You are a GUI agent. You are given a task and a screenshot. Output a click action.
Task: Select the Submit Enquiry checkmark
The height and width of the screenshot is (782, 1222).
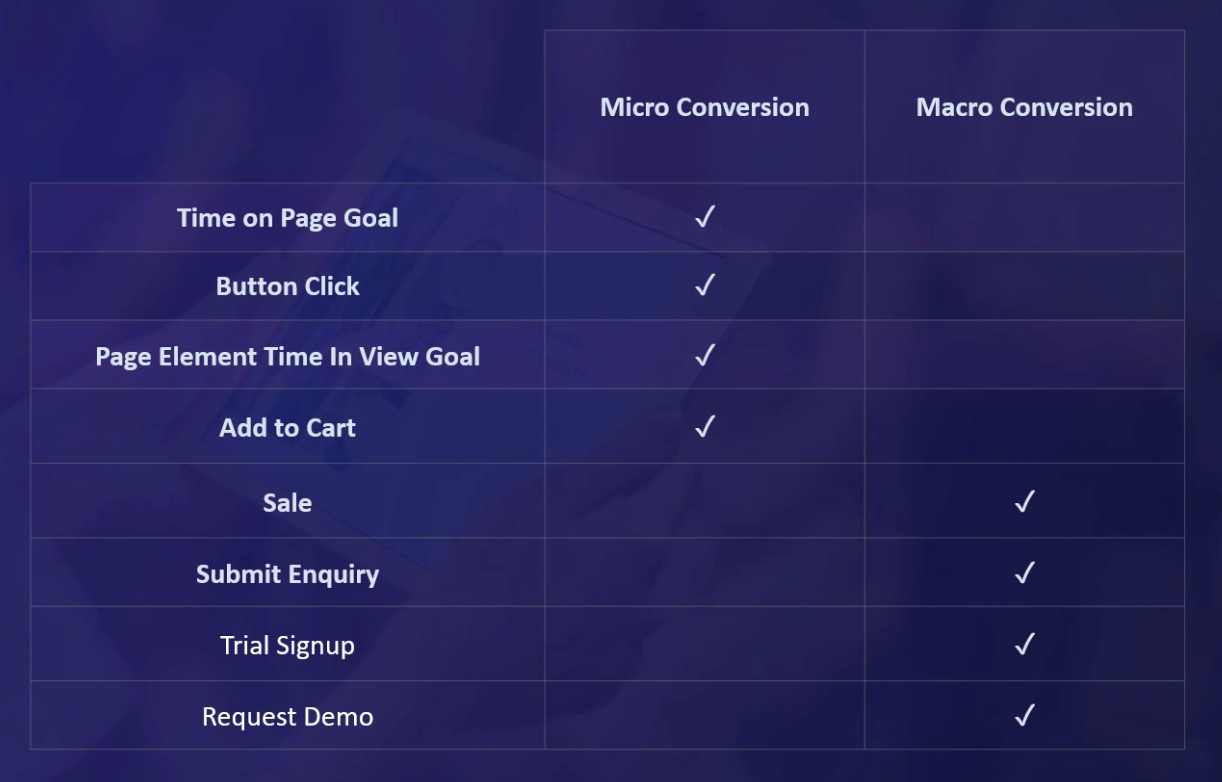tap(1024, 573)
